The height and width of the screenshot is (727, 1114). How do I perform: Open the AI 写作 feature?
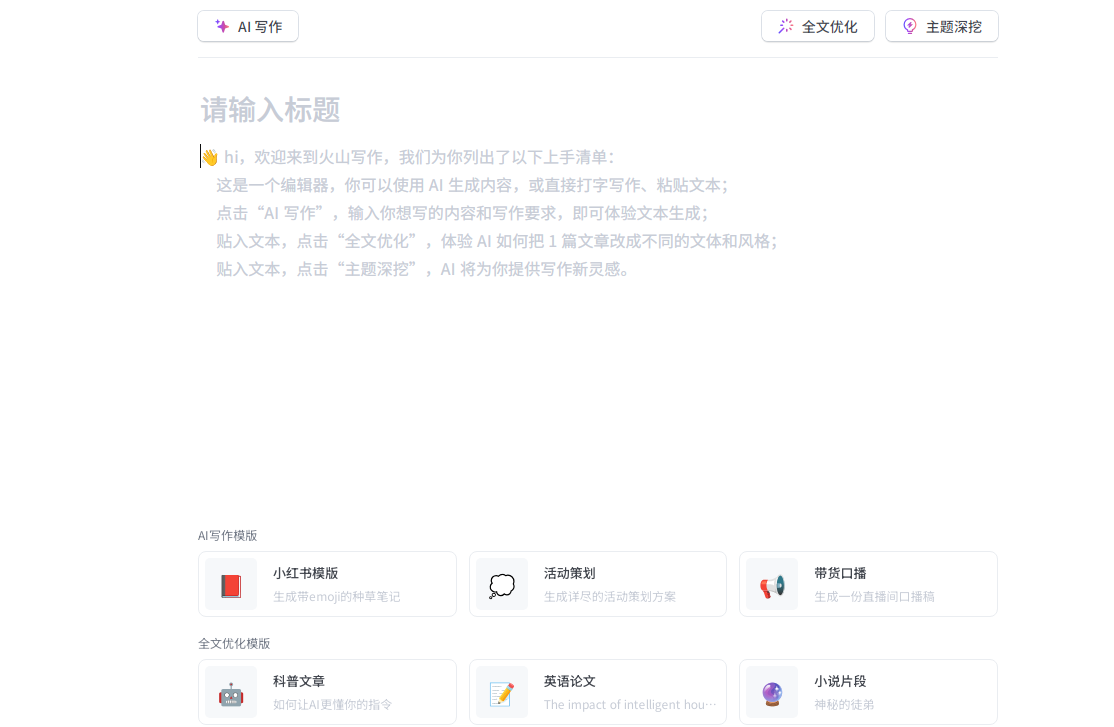click(247, 26)
